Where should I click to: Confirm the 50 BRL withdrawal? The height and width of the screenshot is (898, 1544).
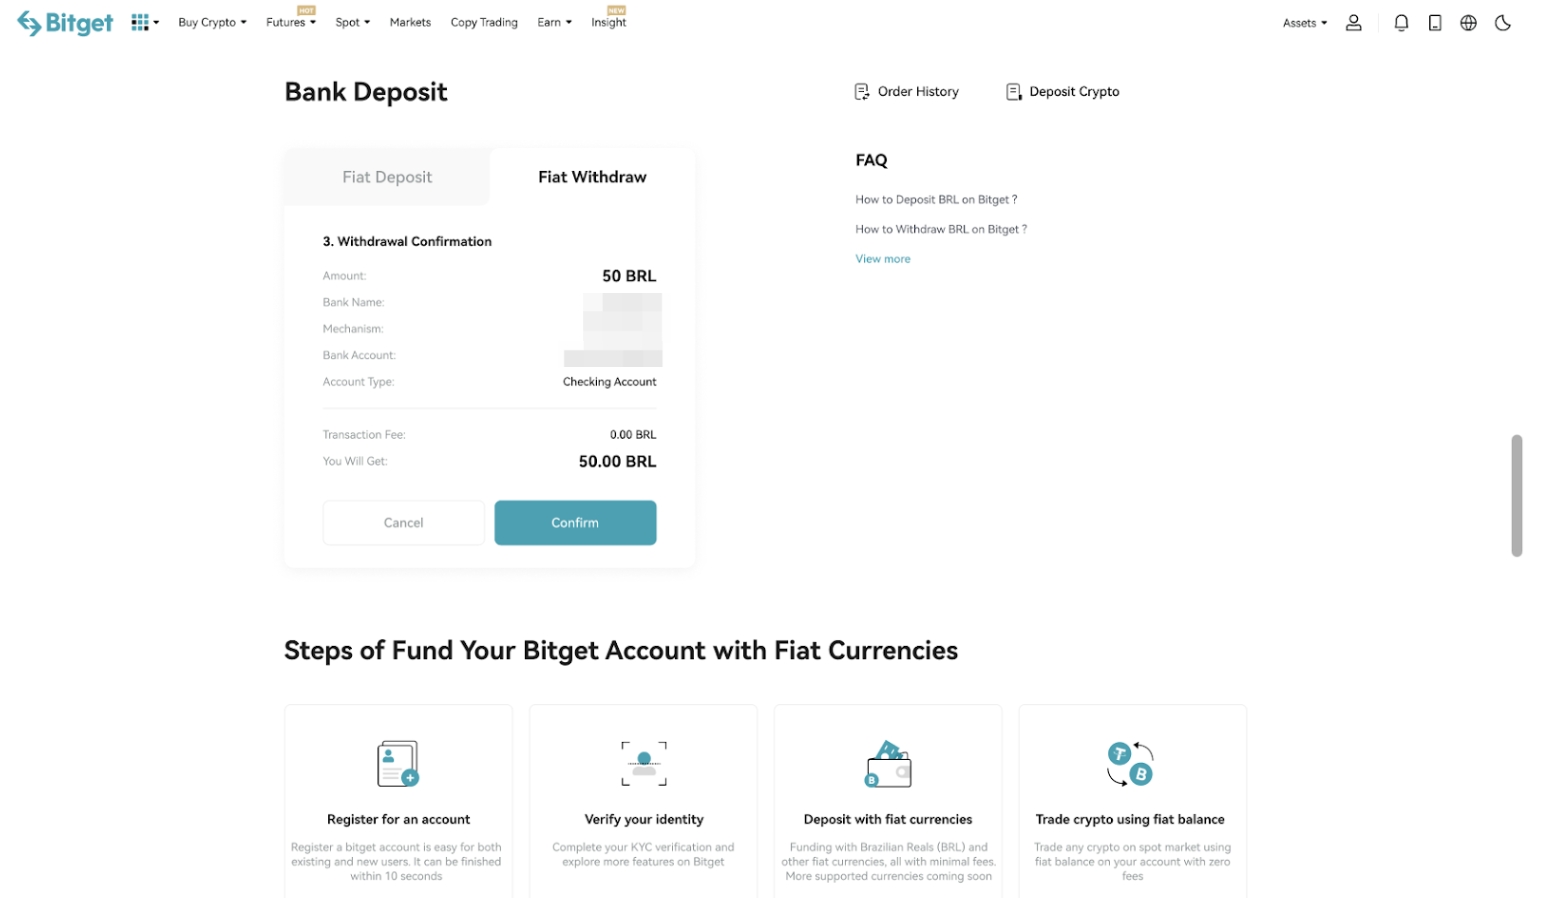click(574, 522)
